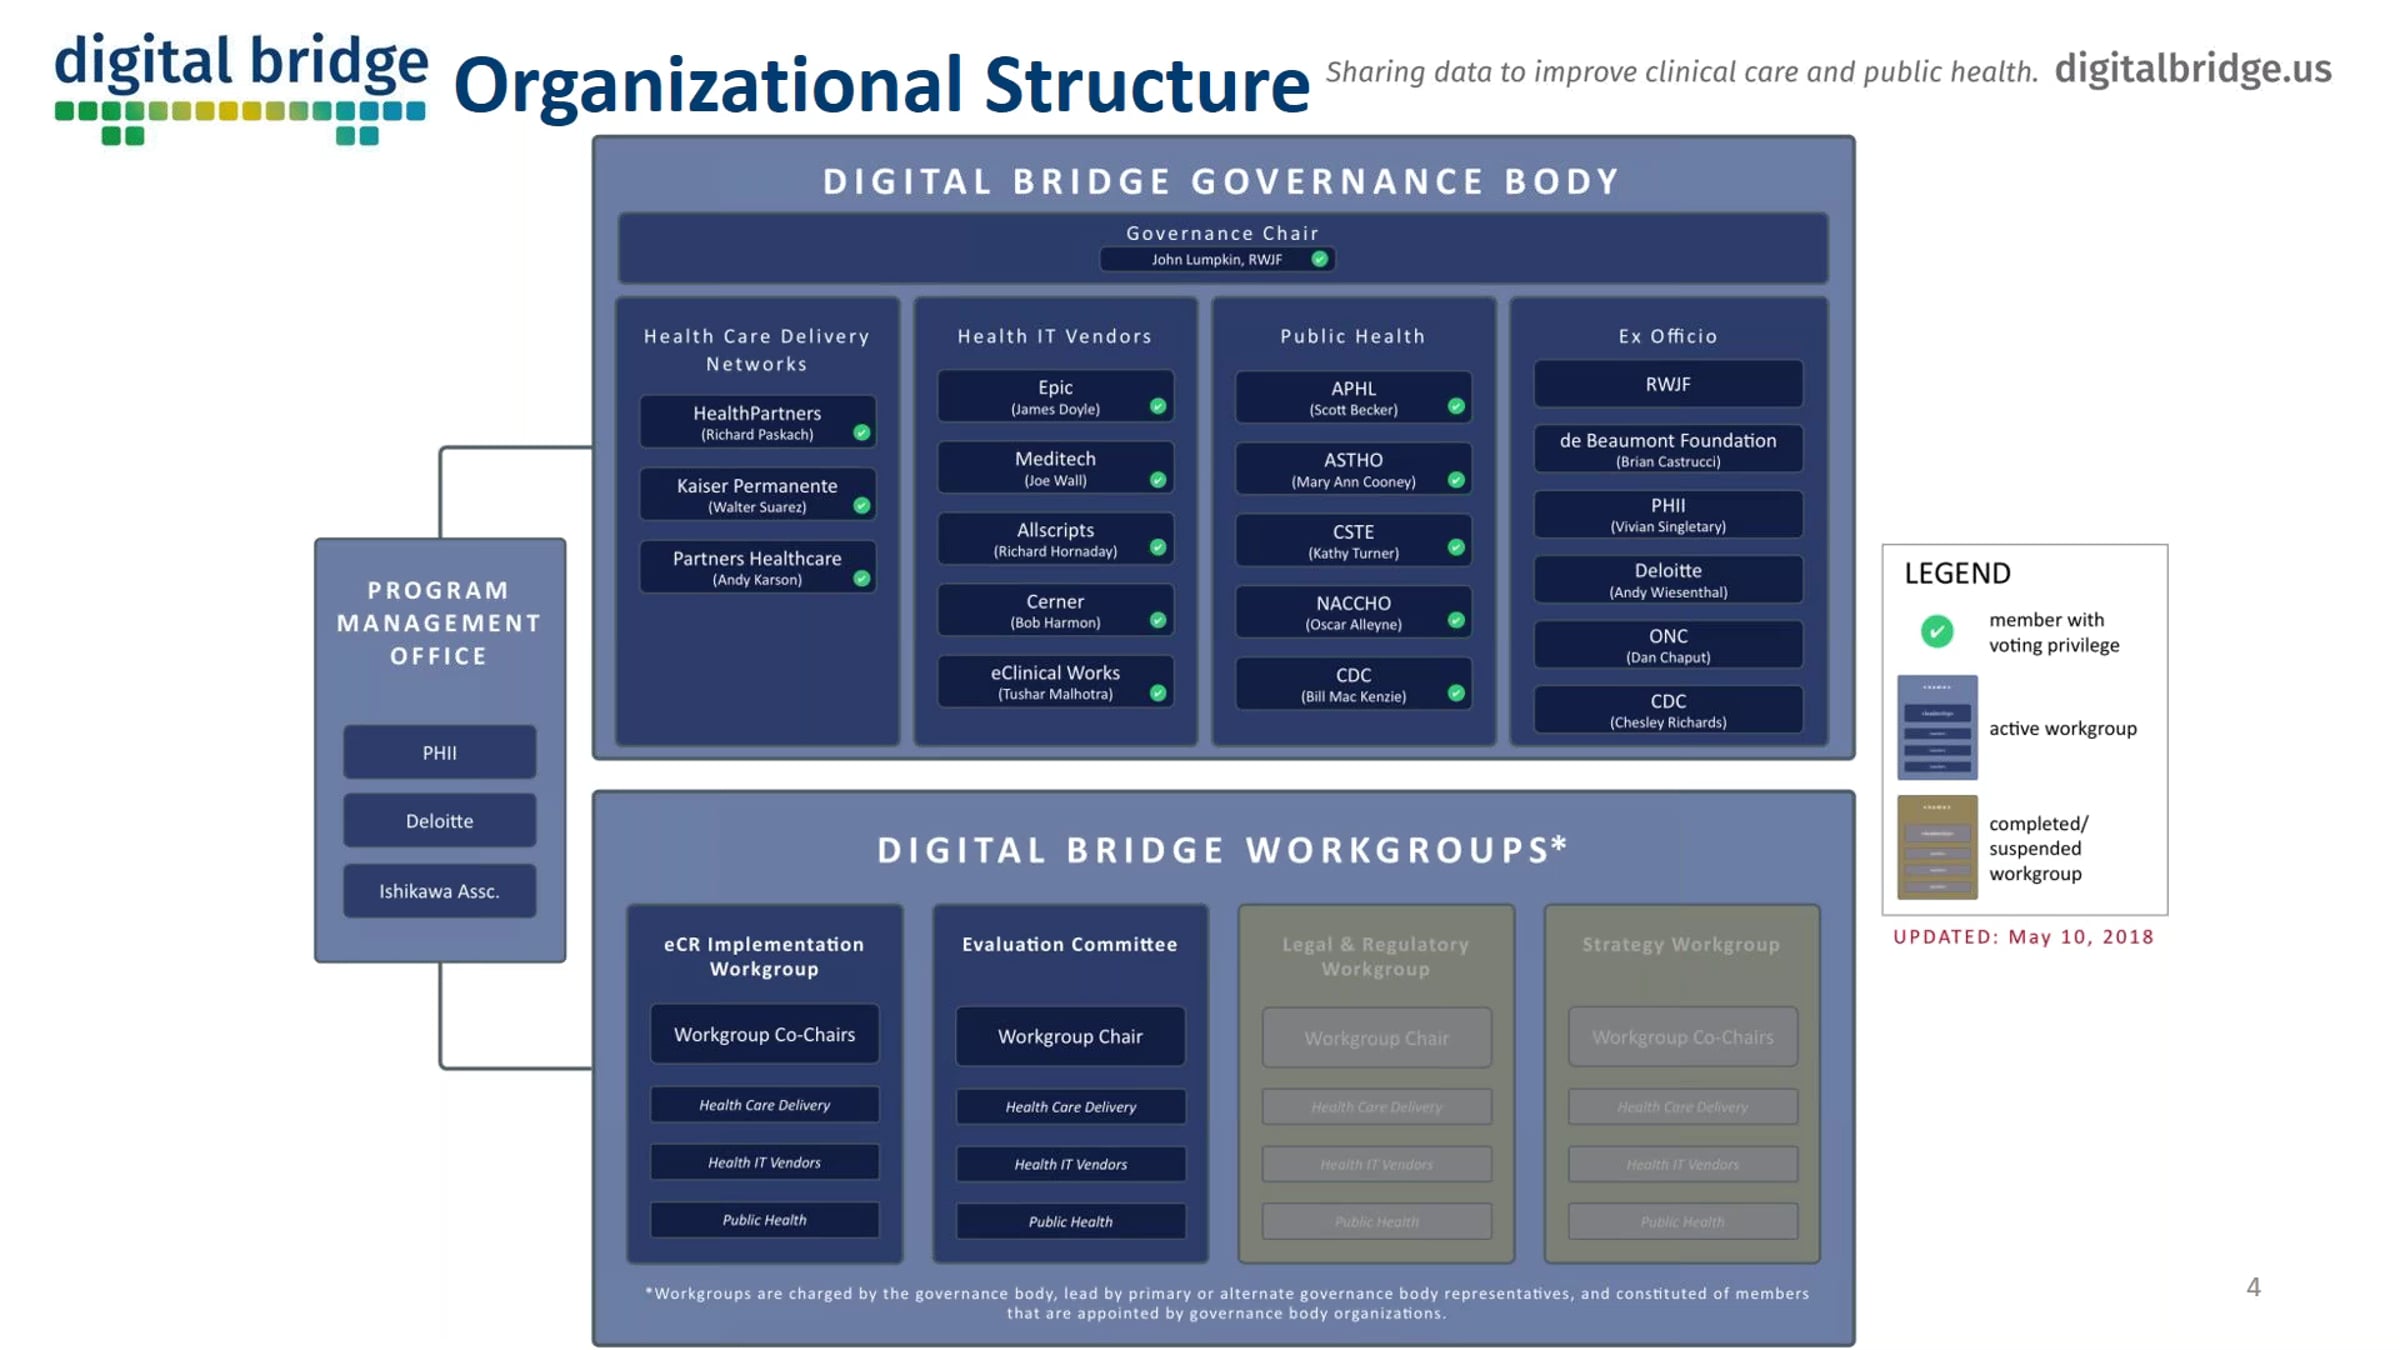
Task: Click checkmark icon on APHL box
Action: tap(1456, 406)
